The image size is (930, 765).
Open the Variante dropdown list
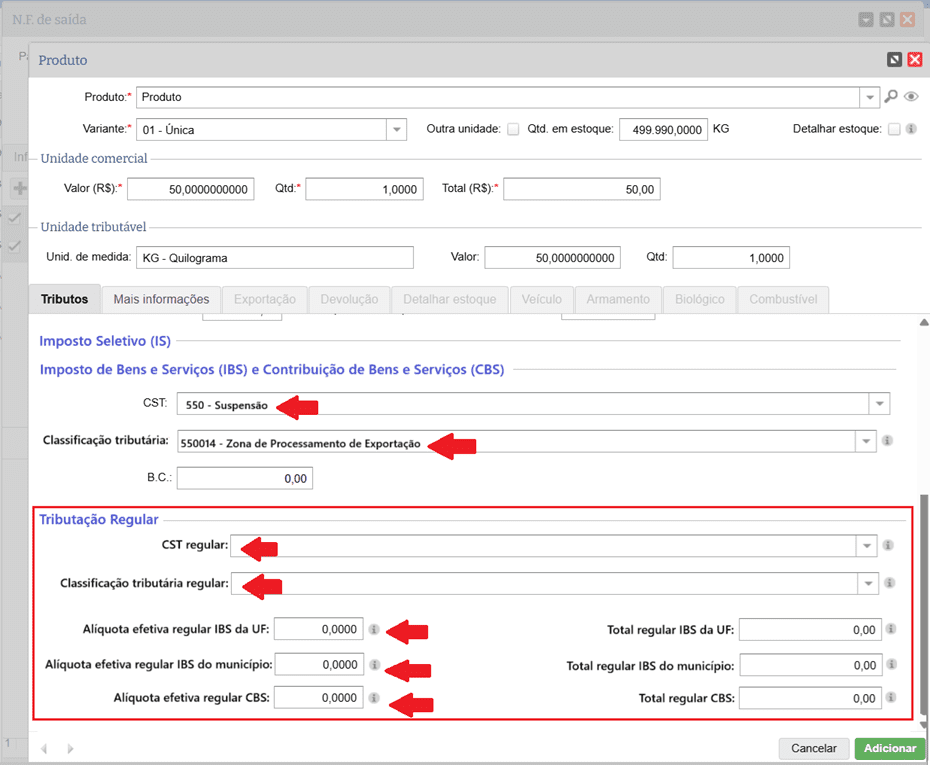click(396, 130)
